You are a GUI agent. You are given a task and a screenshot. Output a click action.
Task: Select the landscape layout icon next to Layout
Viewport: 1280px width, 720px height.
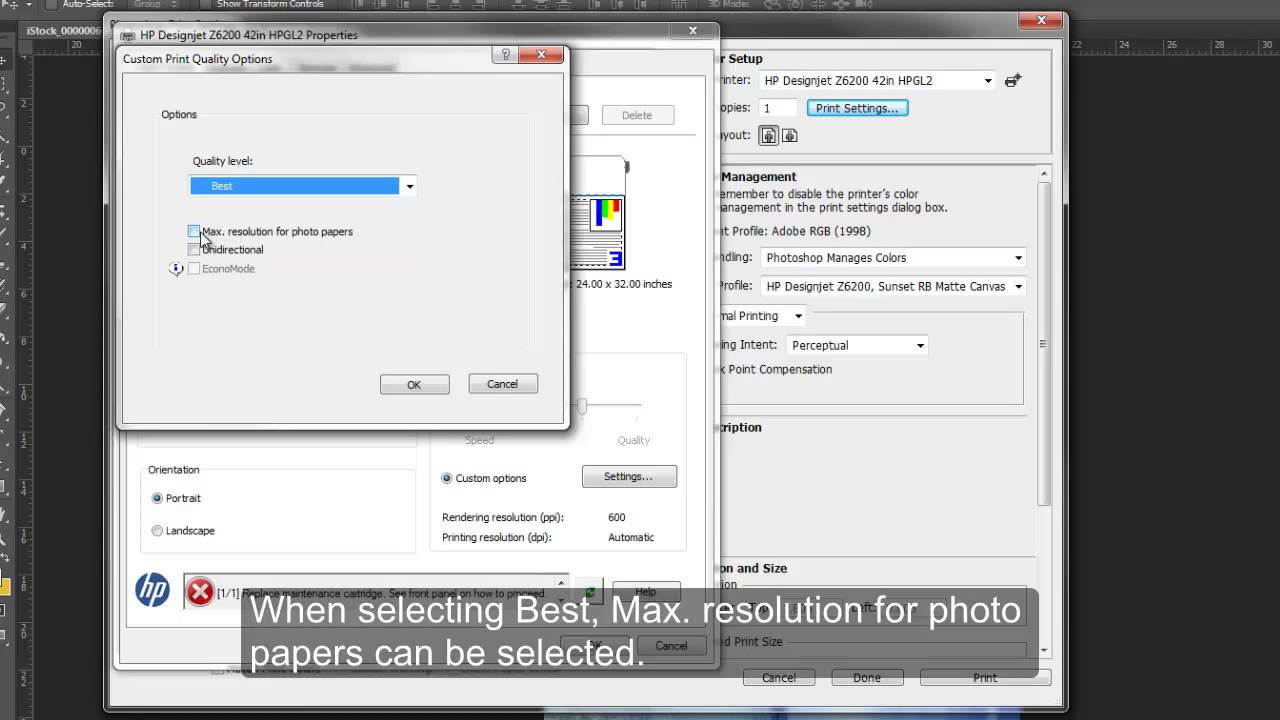click(x=790, y=134)
